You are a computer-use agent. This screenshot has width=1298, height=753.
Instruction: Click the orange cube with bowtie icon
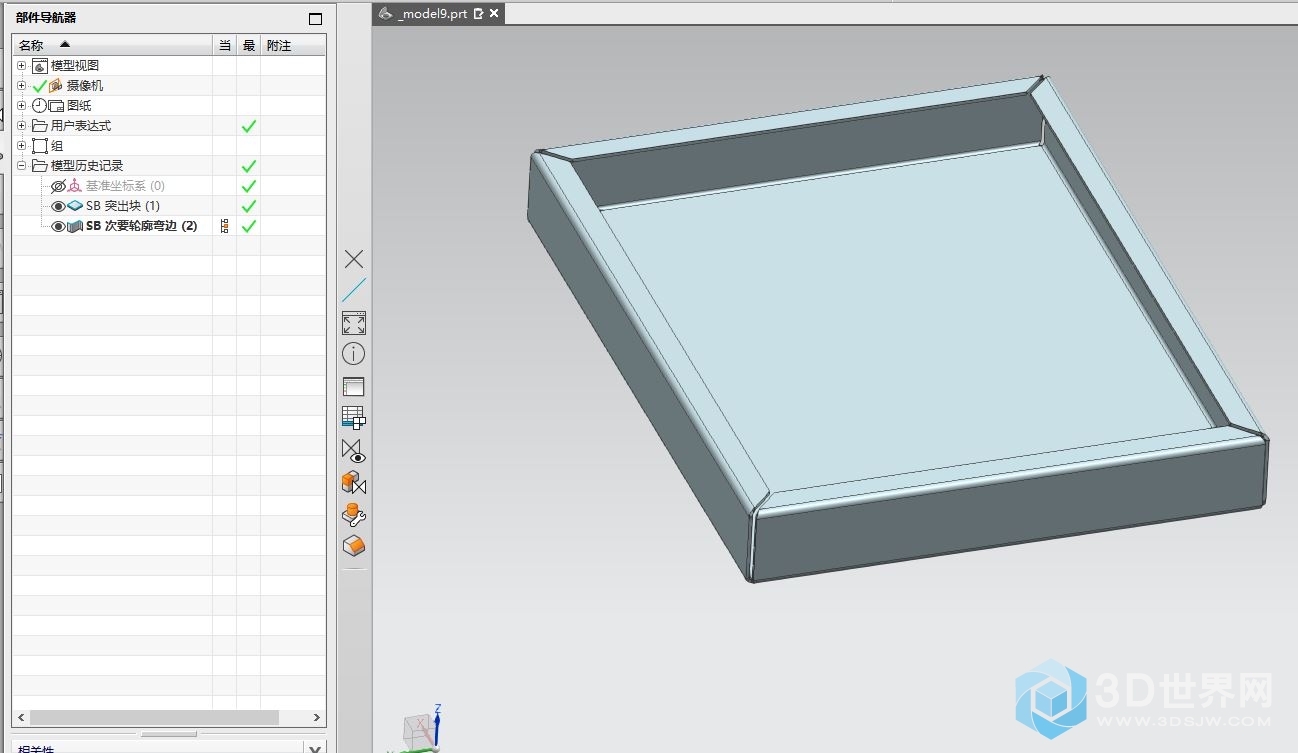point(354,483)
